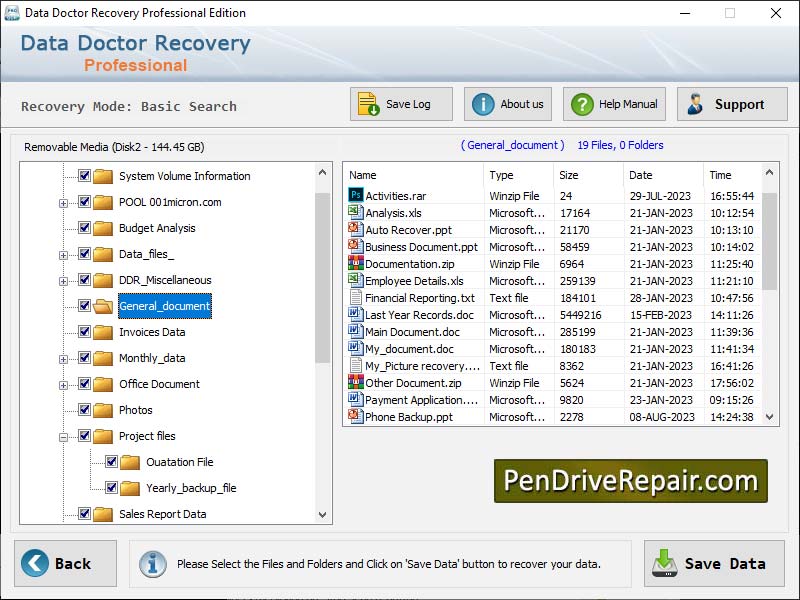Toggle the Budget Analysis checkbox
This screenshot has width=800, height=600.
click(84, 227)
